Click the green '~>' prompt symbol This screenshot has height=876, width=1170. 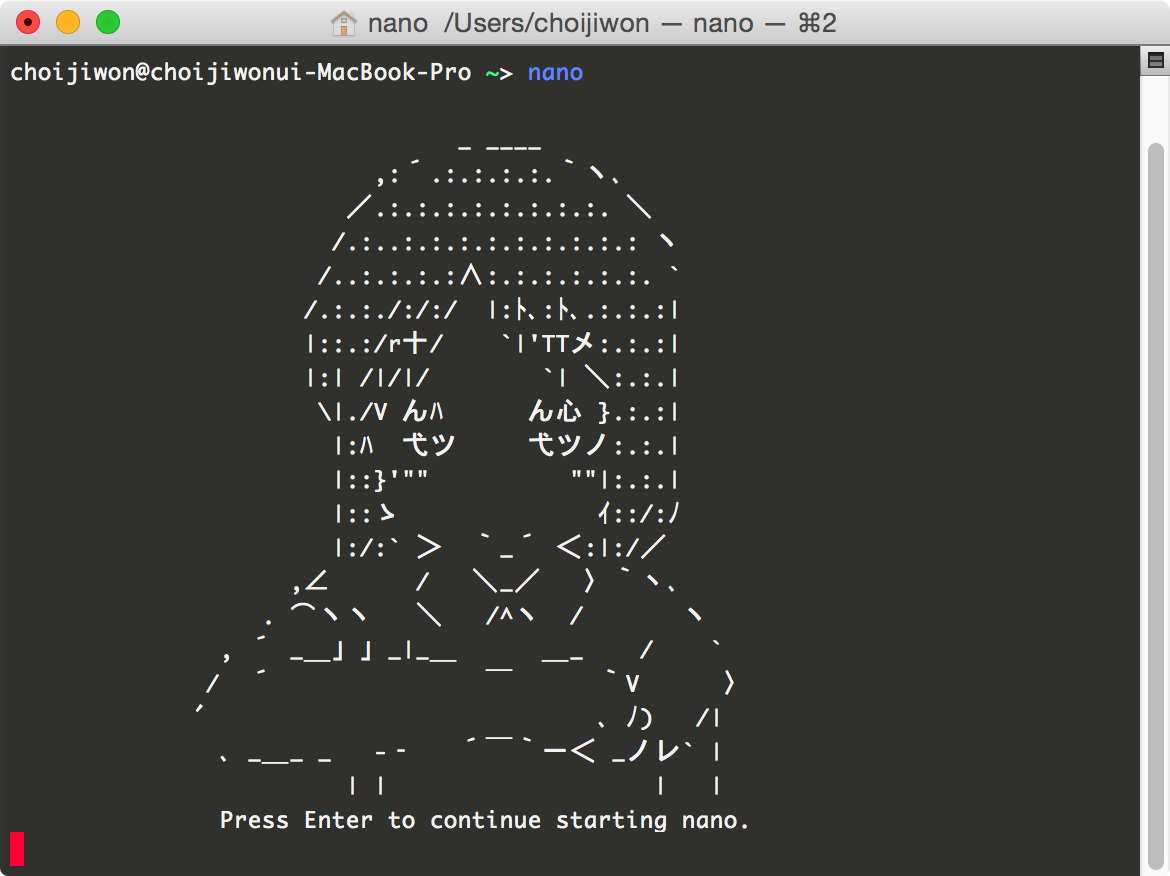click(499, 73)
